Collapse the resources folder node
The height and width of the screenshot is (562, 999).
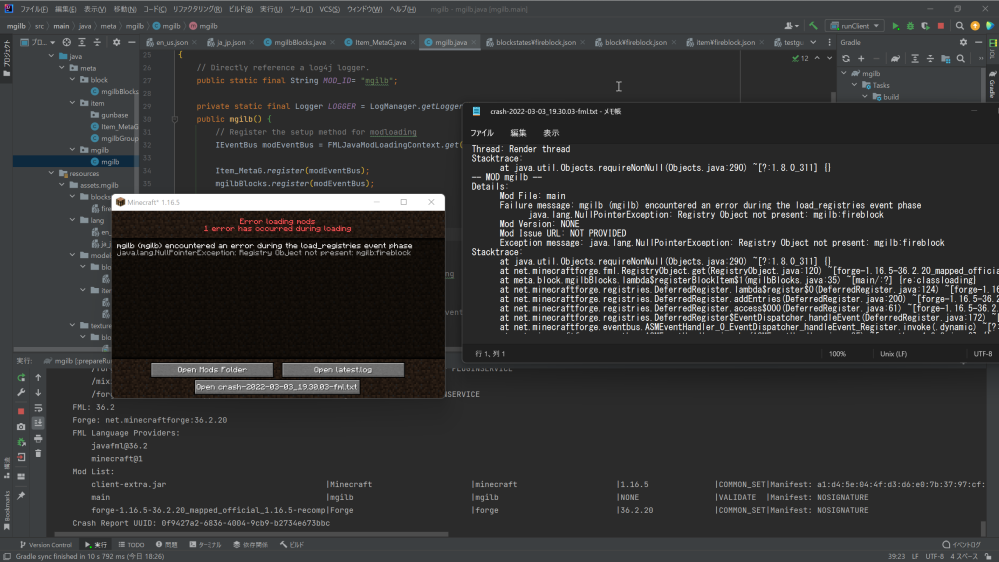52,173
